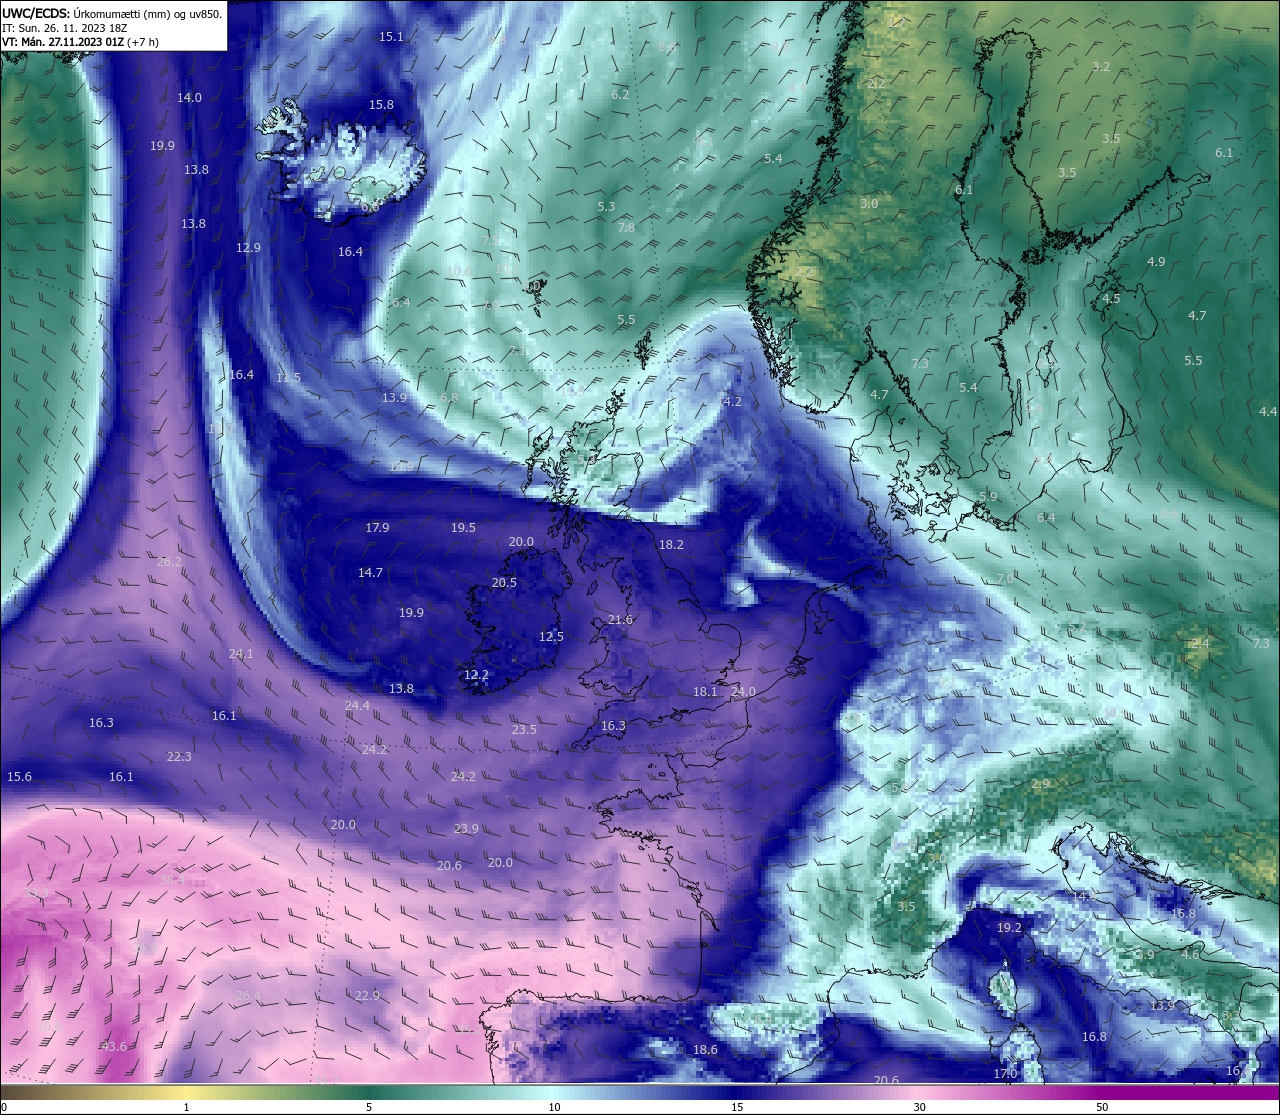Image resolution: width=1280 pixels, height=1115 pixels.
Task: Select the '19.5' map value
Action: [x=463, y=528]
